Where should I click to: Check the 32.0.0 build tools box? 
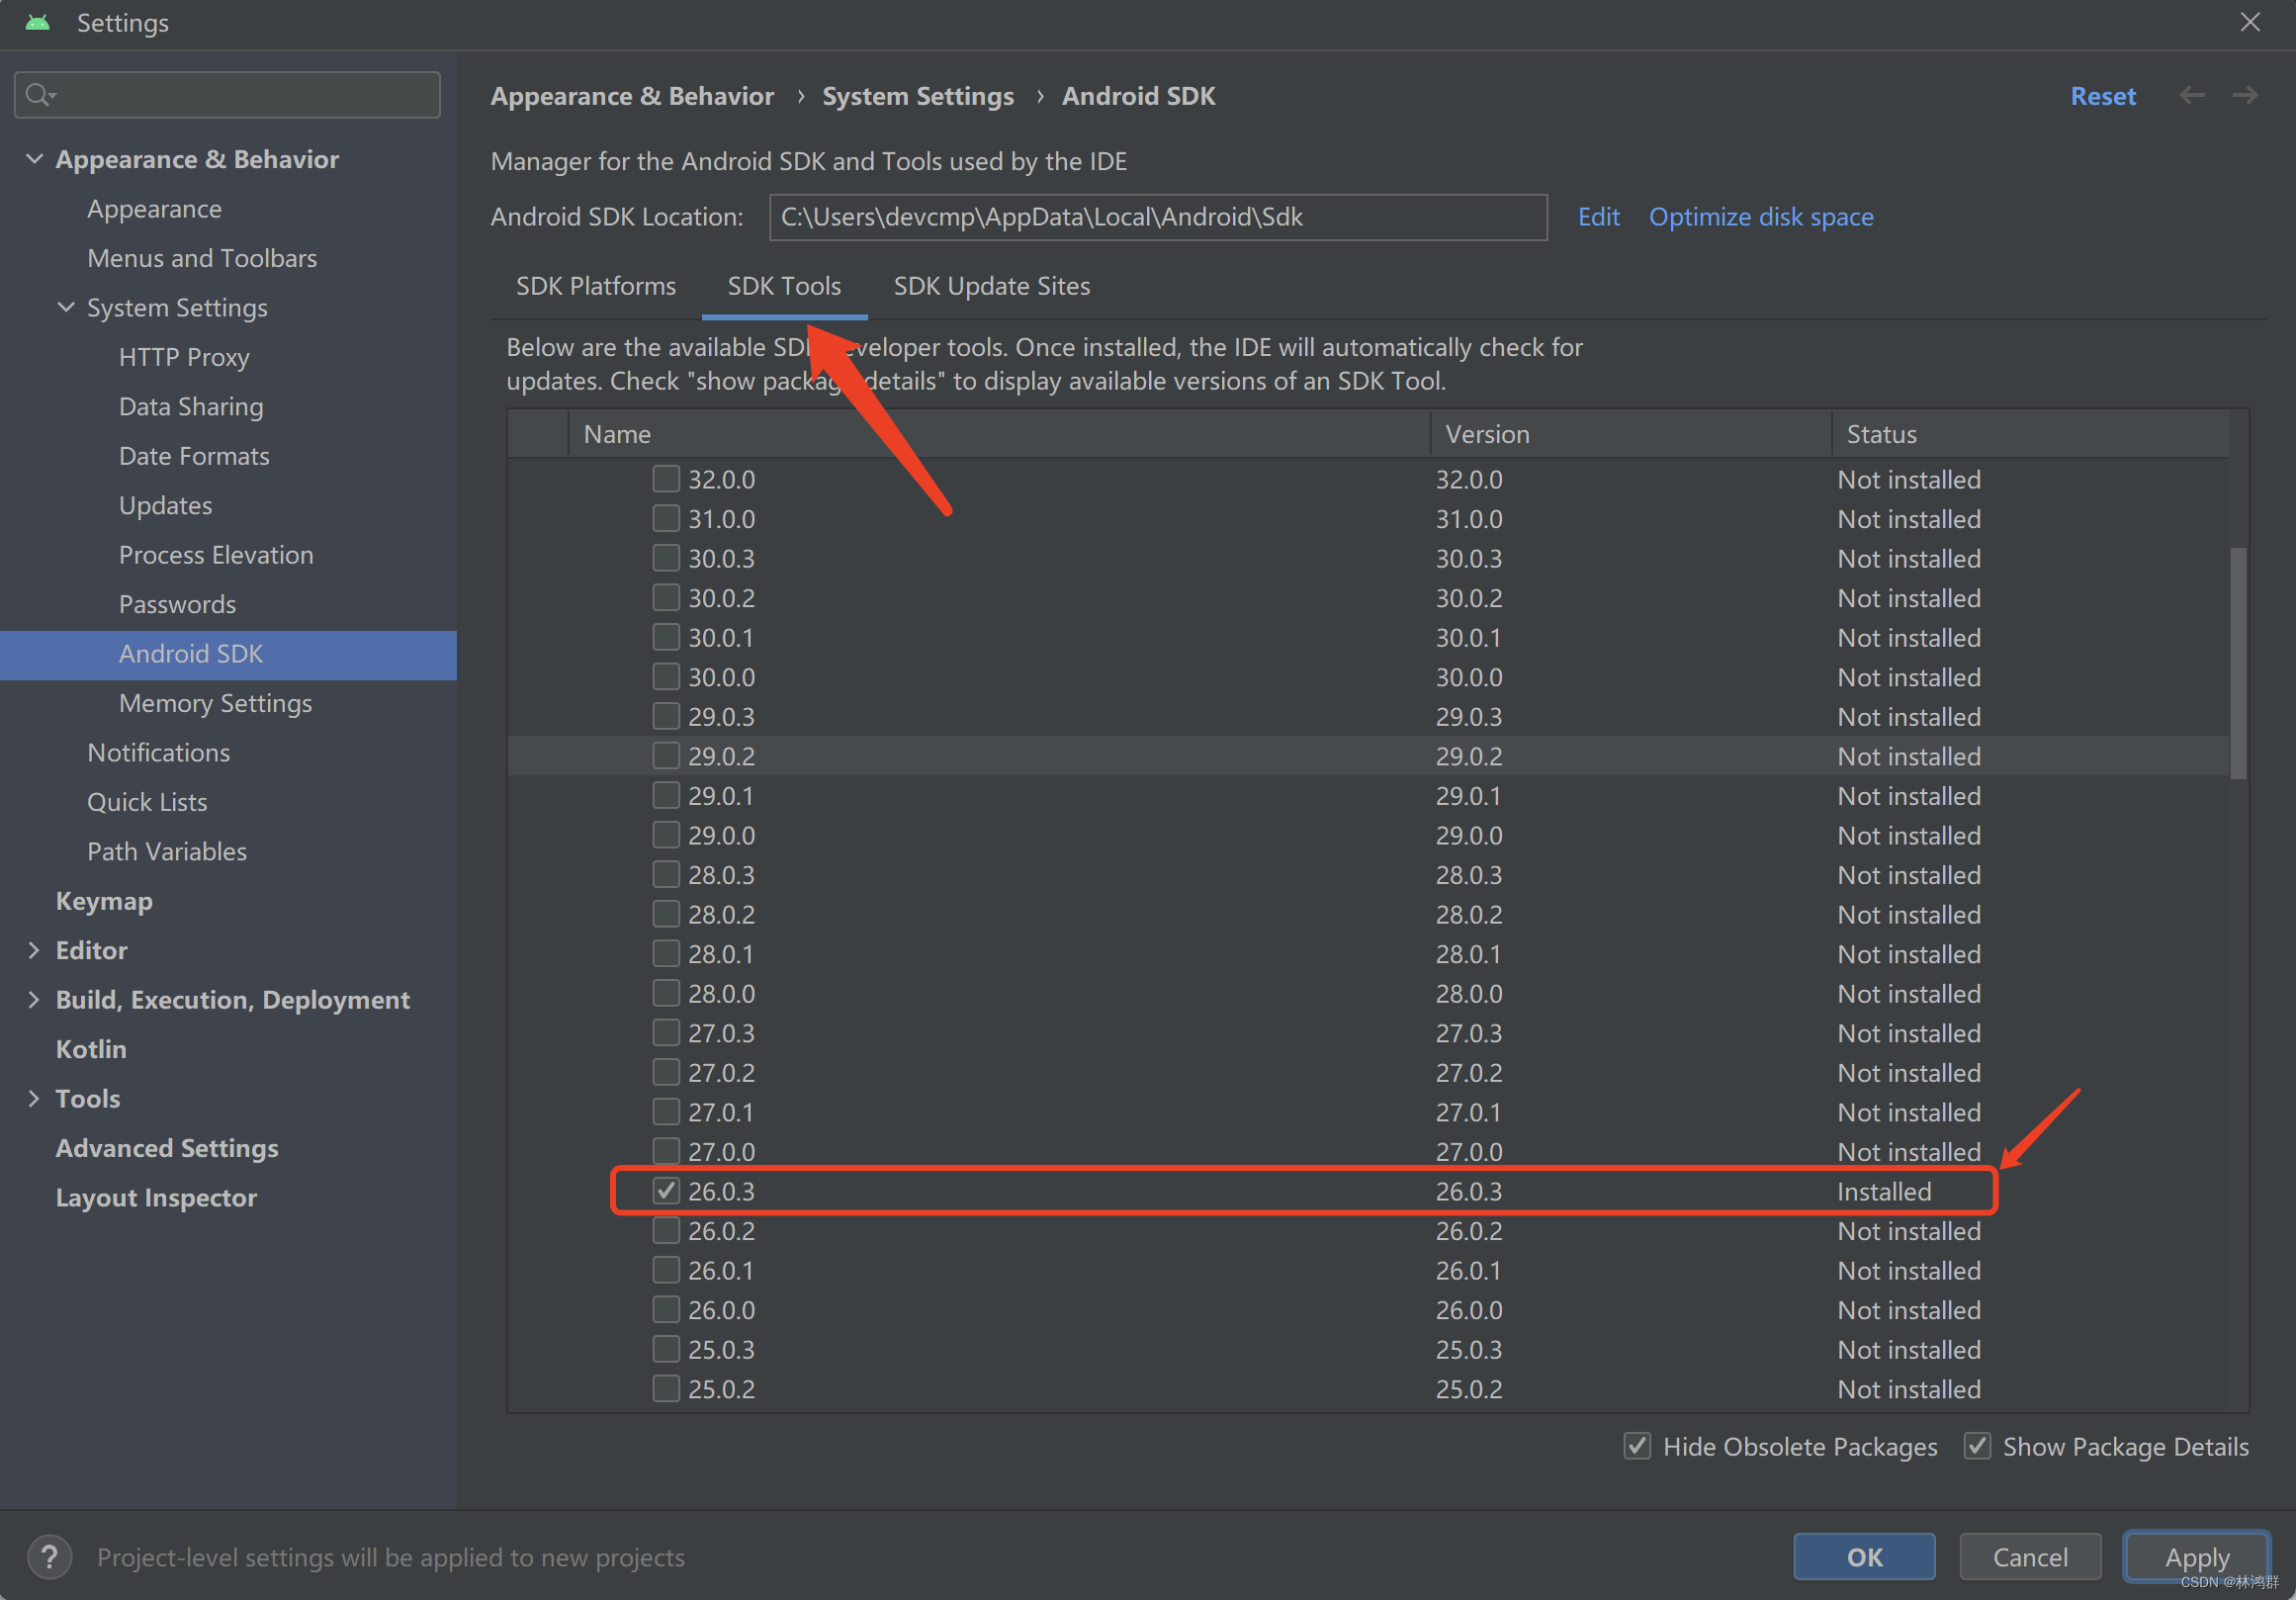[x=666, y=479]
